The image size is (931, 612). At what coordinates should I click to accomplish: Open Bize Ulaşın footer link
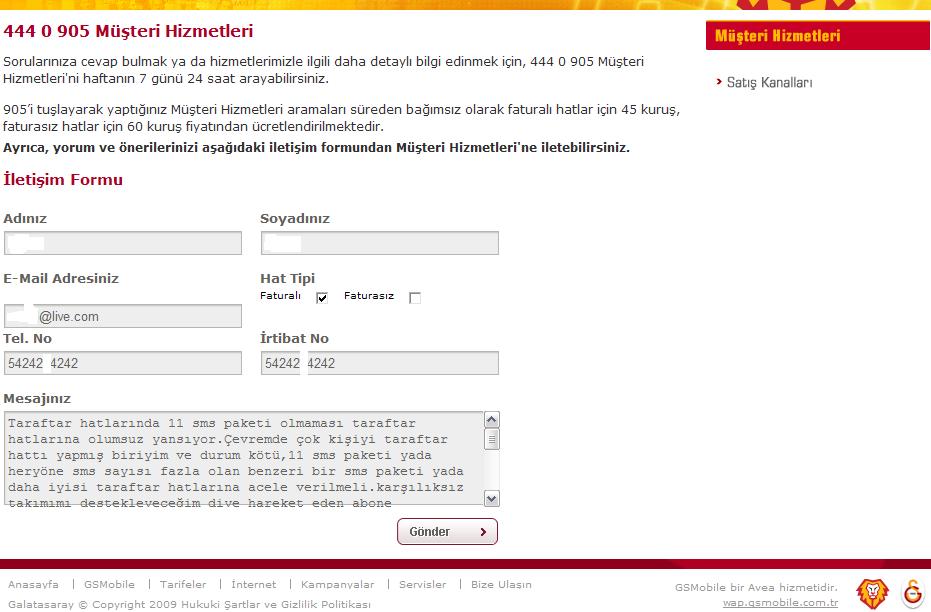click(x=501, y=585)
